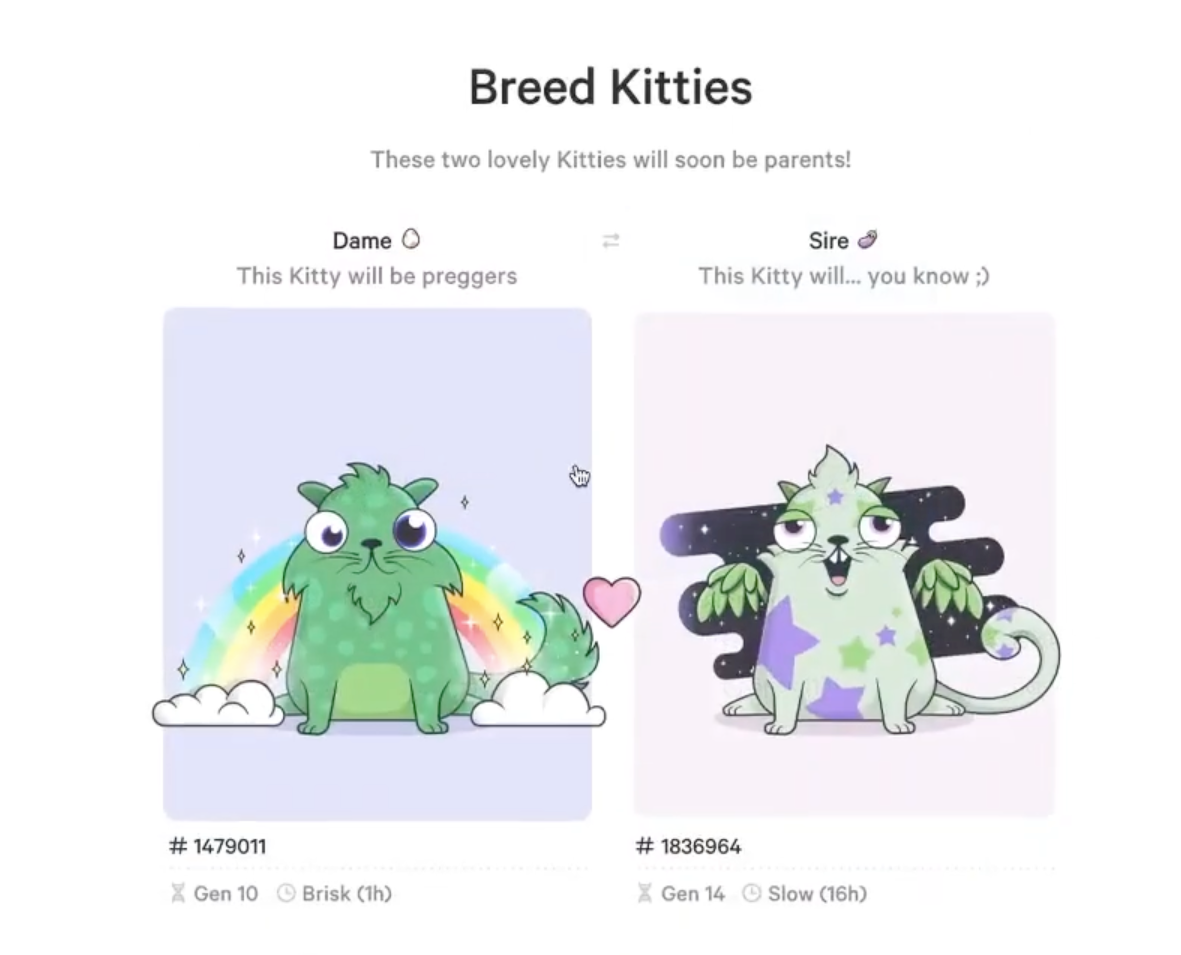Click the hourglass icon next to Gen 10
Screen dimensions: 1181x955
(x=178, y=894)
